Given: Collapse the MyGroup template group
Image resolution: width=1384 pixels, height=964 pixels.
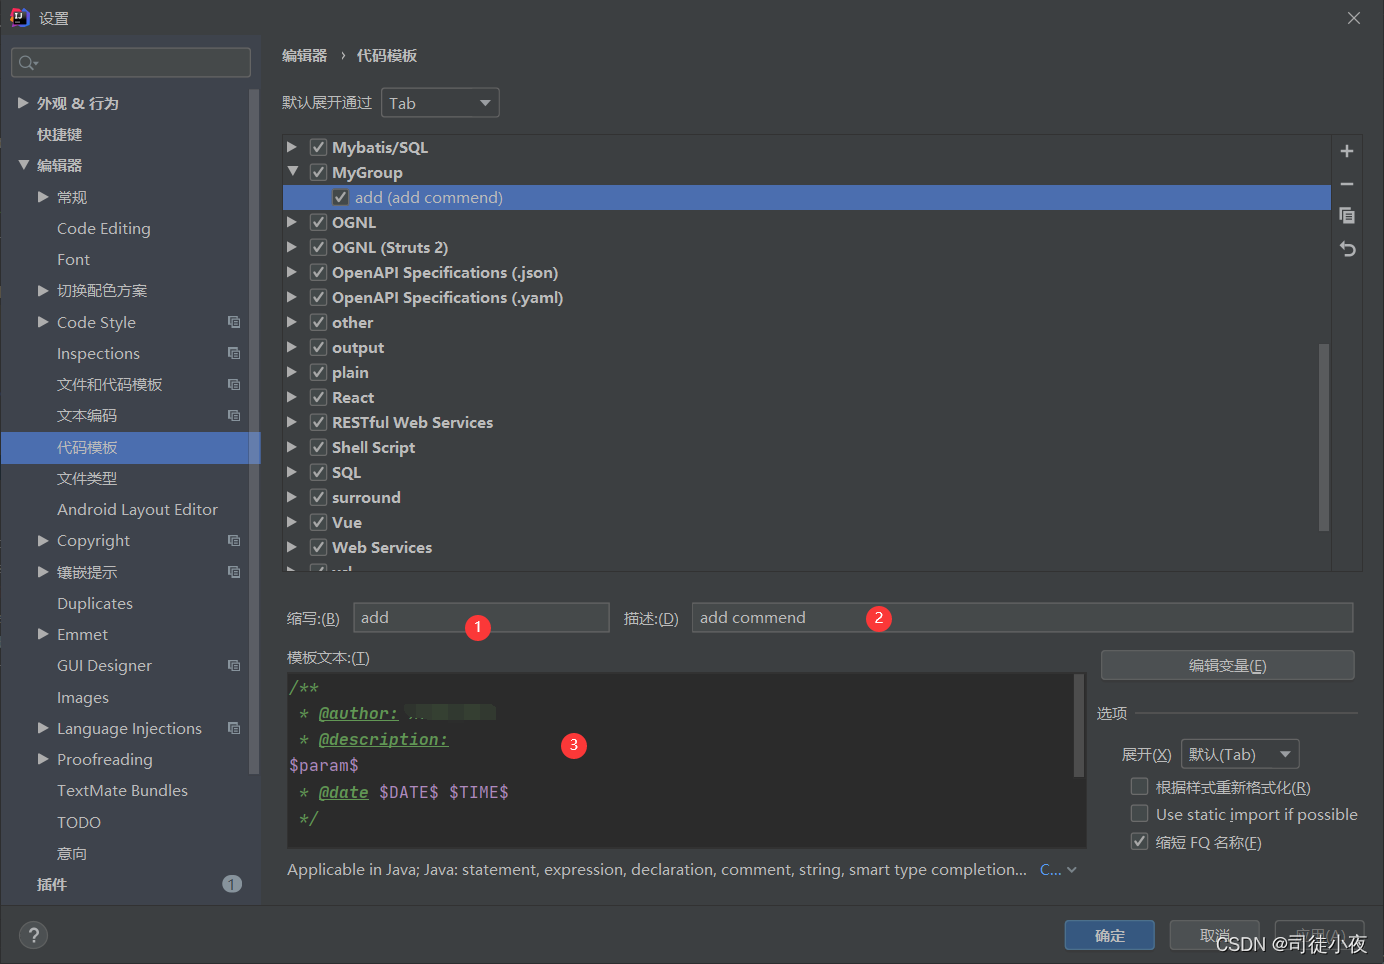Looking at the screenshot, I should coord(292,172).
